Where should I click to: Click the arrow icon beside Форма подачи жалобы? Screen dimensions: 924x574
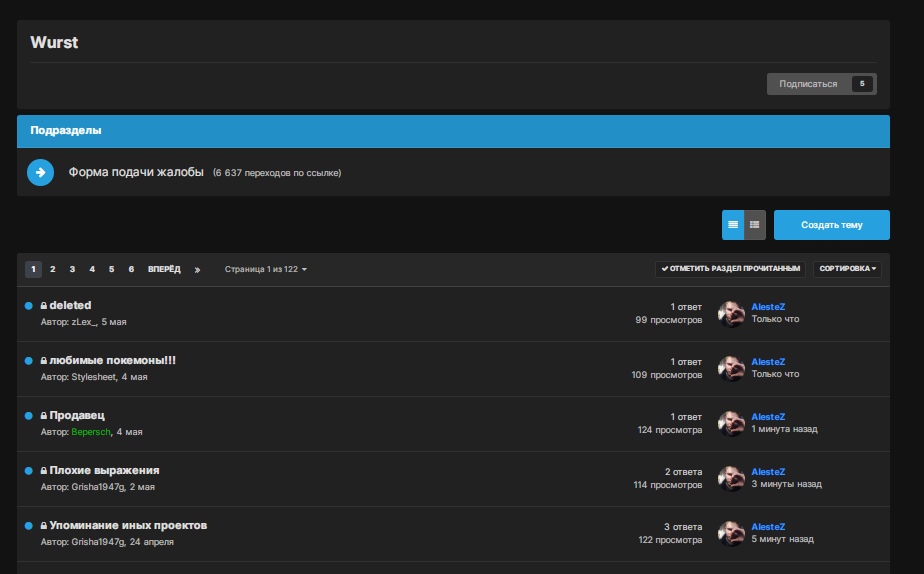click(x=40, y=172)
